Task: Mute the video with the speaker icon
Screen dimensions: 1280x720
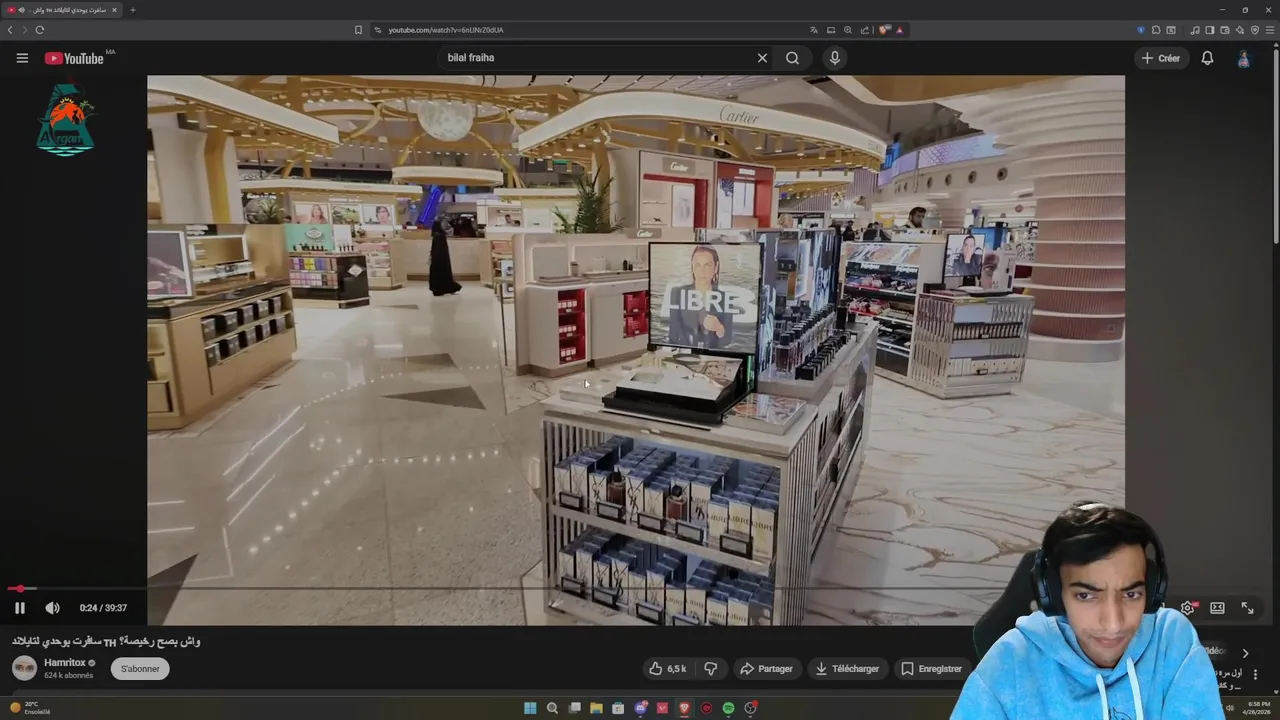Action: pyautogui.click(x=52, y=608)
